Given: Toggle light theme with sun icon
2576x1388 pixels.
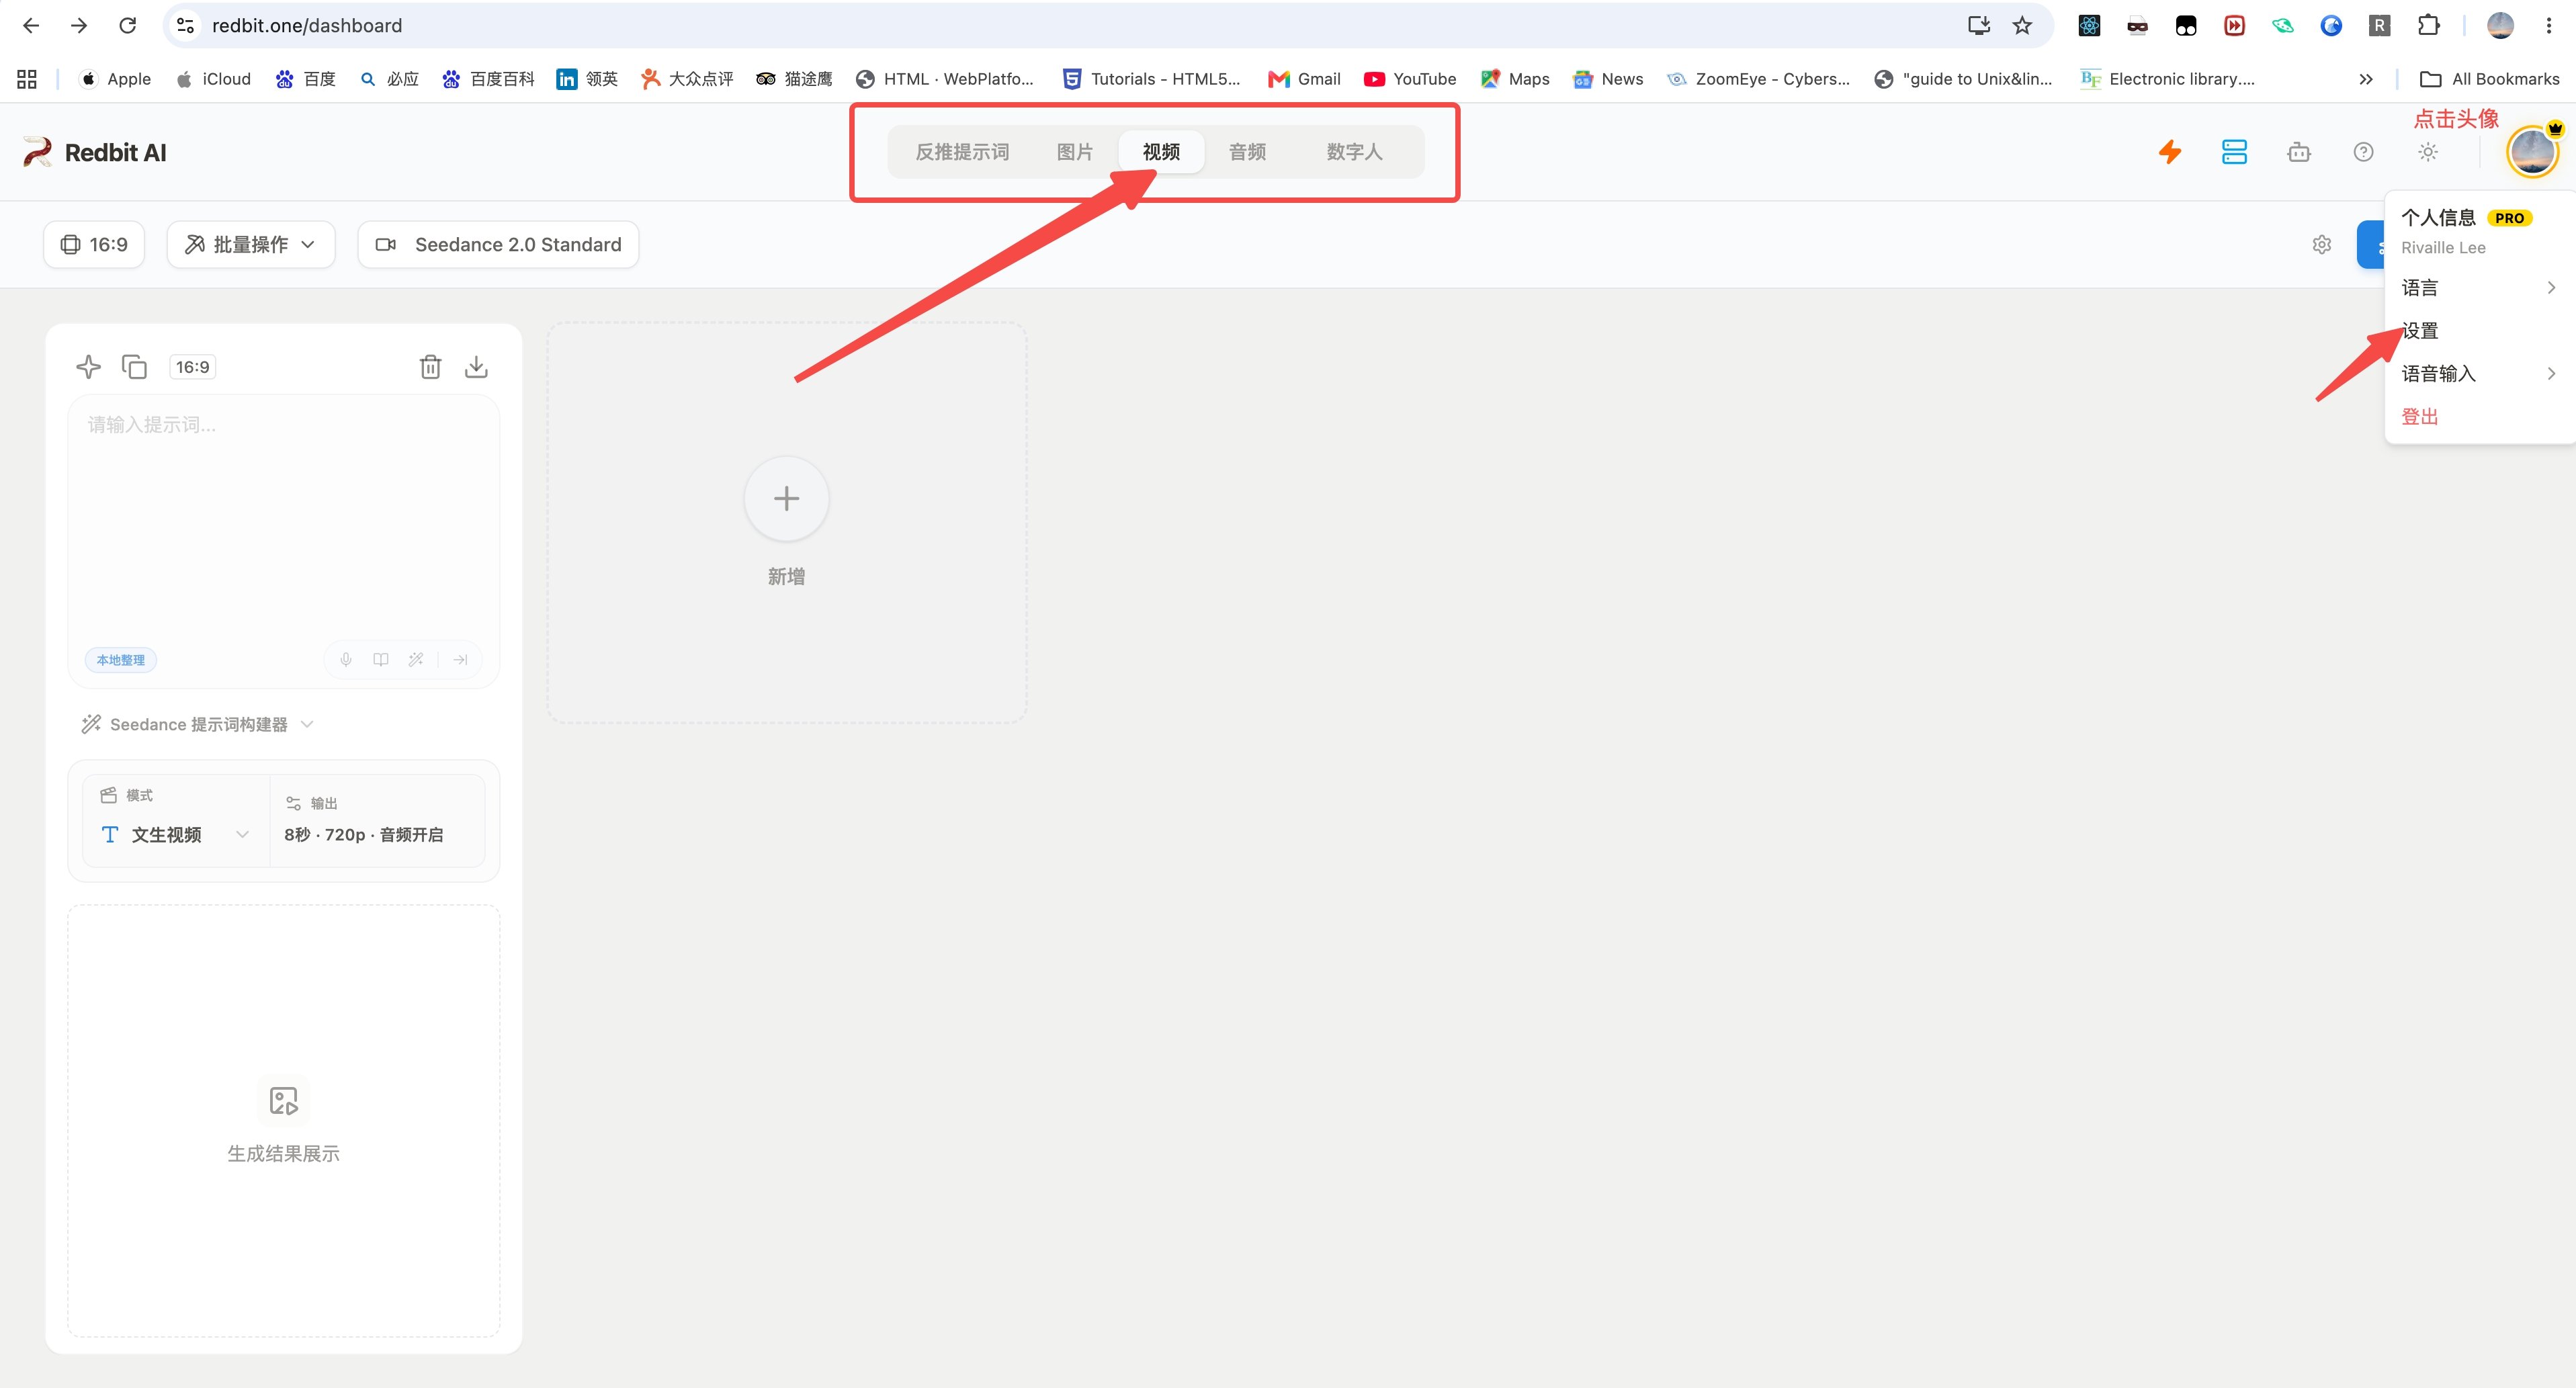Looking at the screenshot, I should (2428, 152).
